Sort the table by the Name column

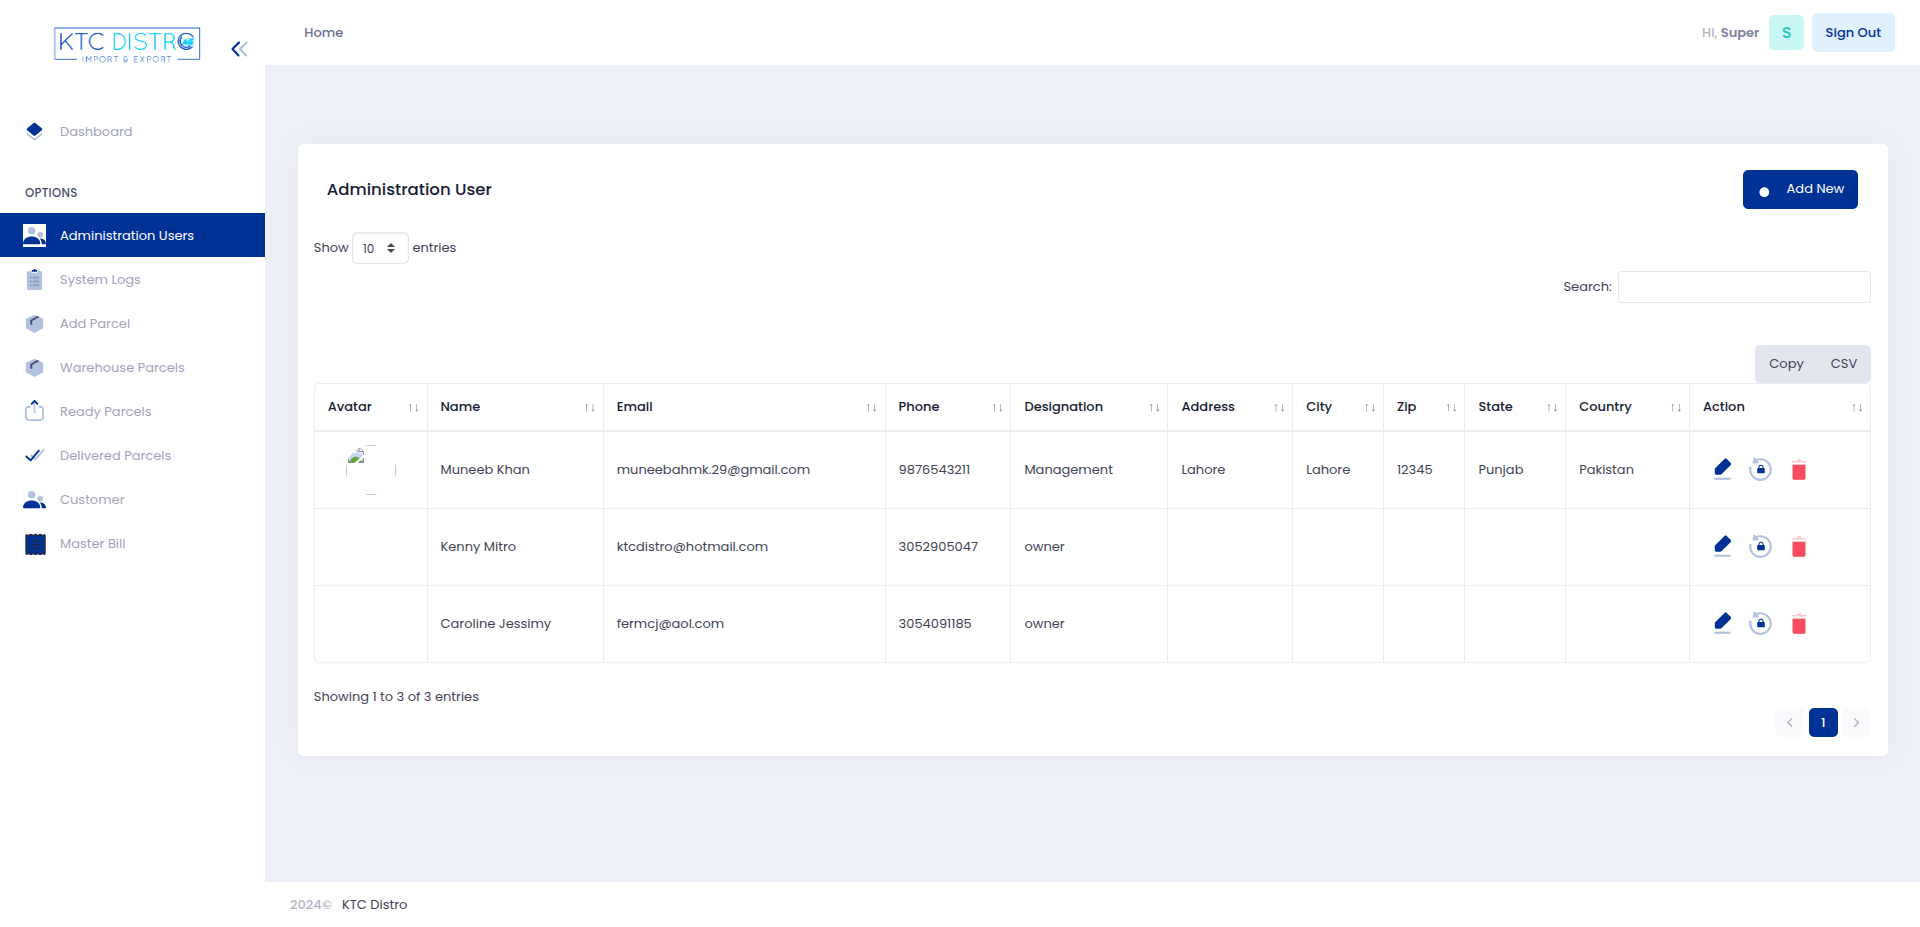(x=461, y=406)
